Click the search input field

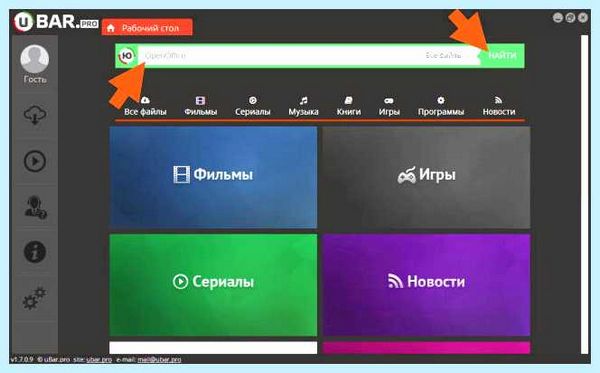click(x=279, y=56)
